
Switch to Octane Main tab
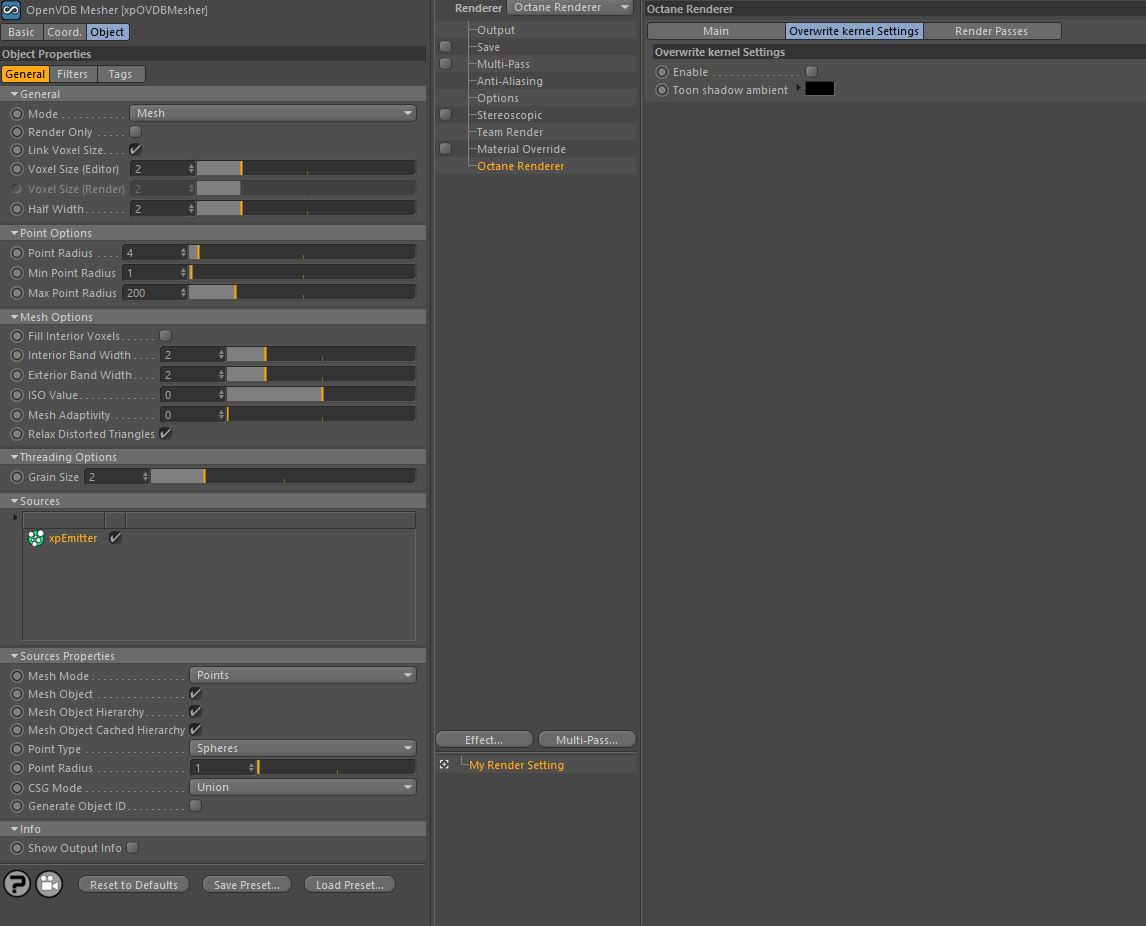(x=716, y=31)
